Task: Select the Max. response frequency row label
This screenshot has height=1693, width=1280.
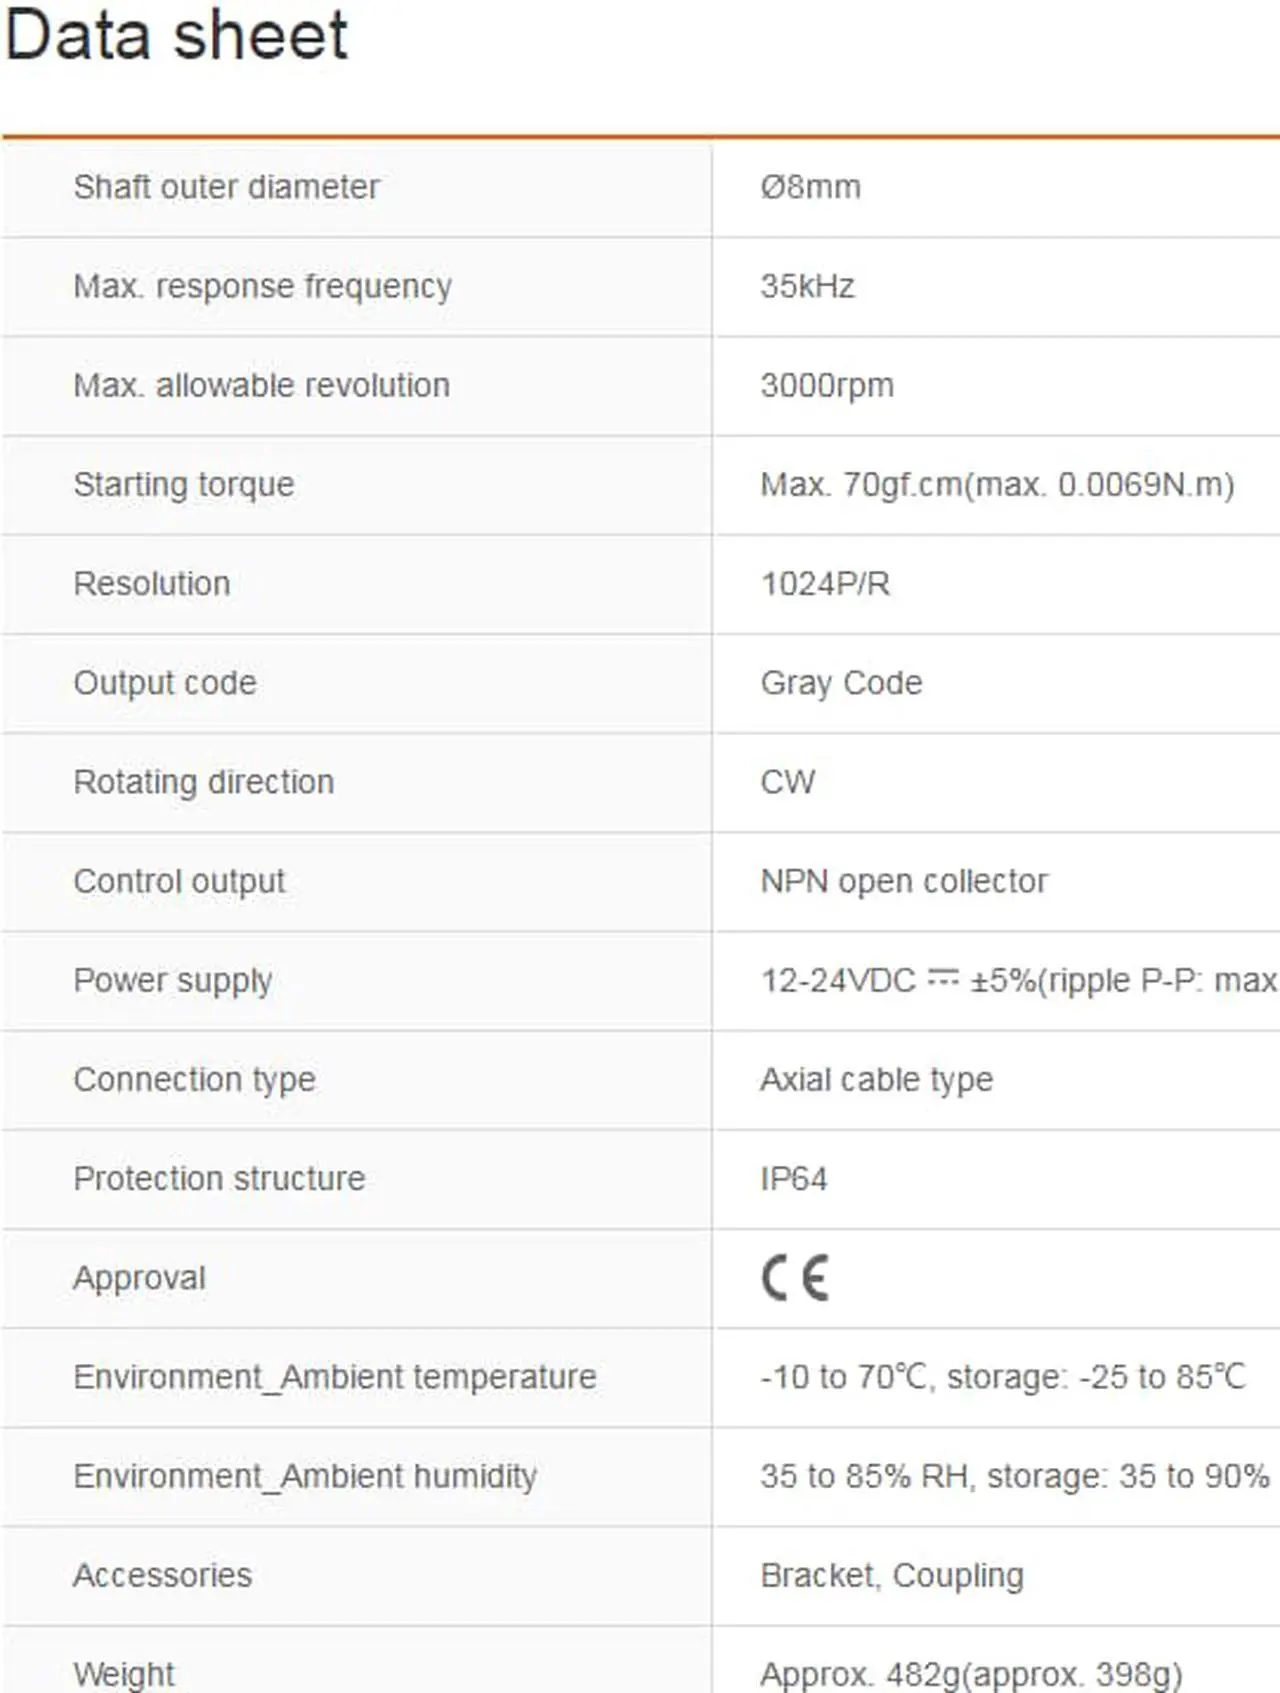Action: (263, 287)
